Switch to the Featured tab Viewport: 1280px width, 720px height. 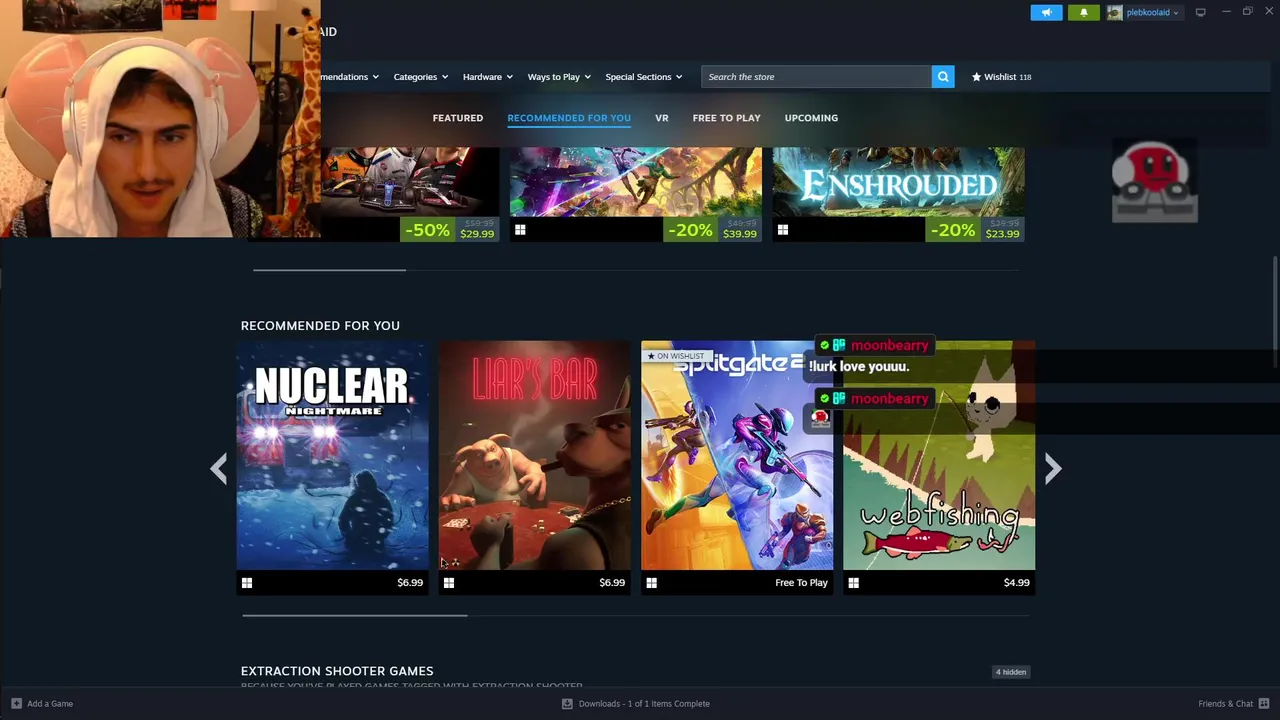pyautogui.click(x=457, y=118)
